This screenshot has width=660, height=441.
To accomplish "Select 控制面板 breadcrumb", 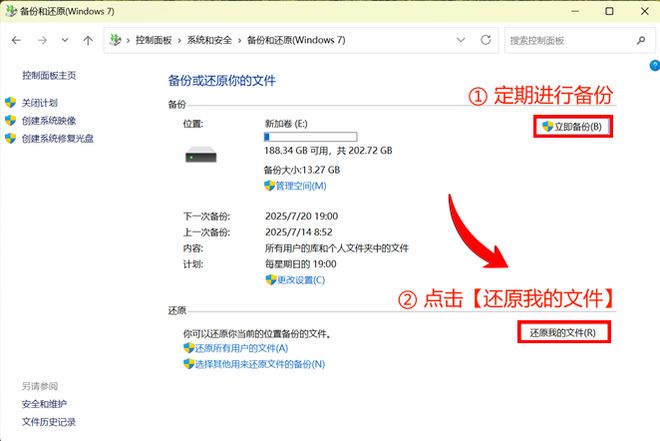I will 154,40.
